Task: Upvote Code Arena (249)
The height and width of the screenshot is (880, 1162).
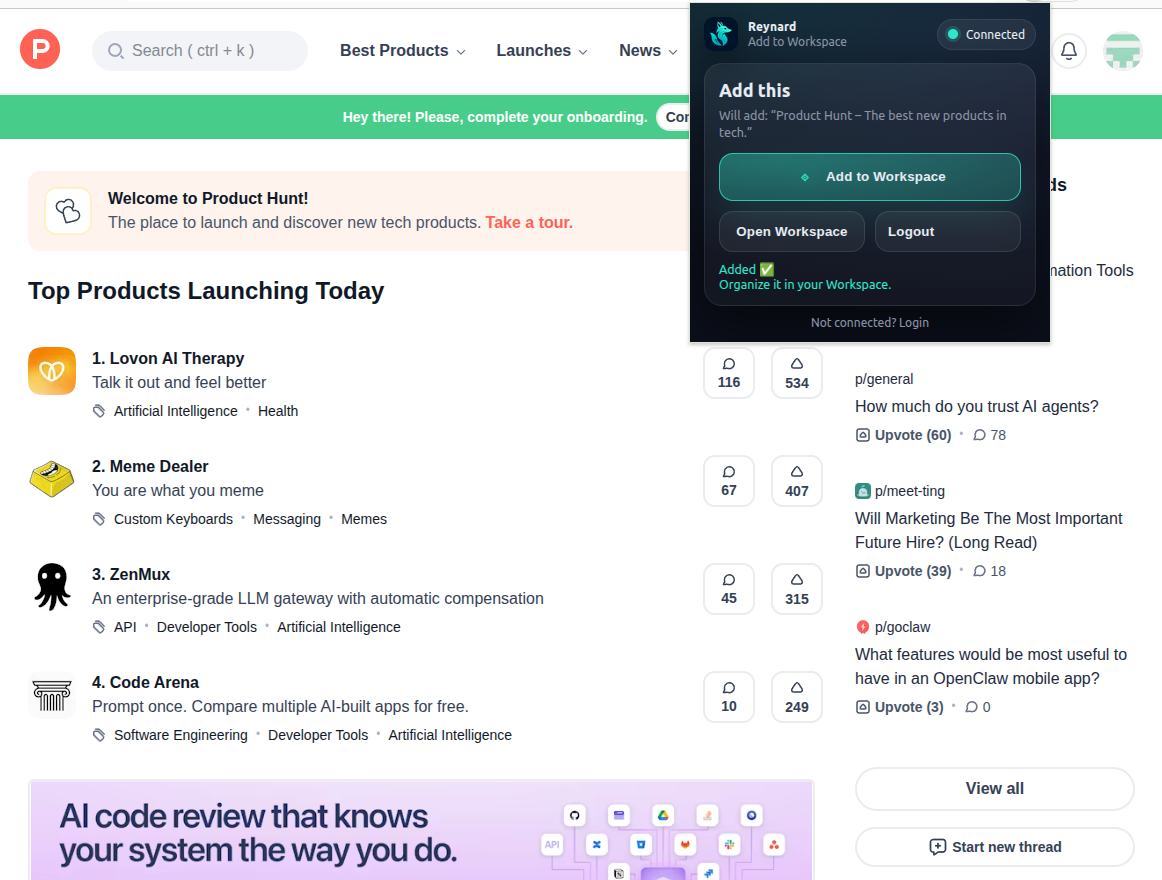Action: coord(797,697)
